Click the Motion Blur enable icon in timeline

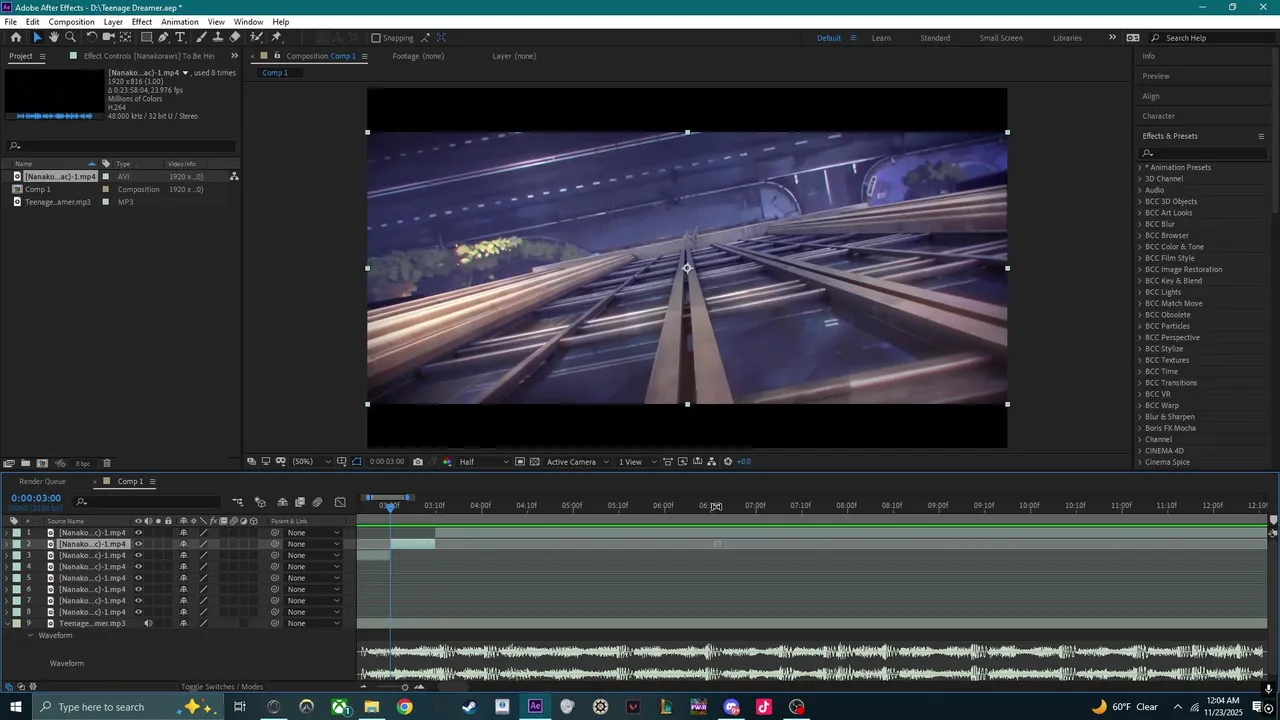(x=317, y=502)
